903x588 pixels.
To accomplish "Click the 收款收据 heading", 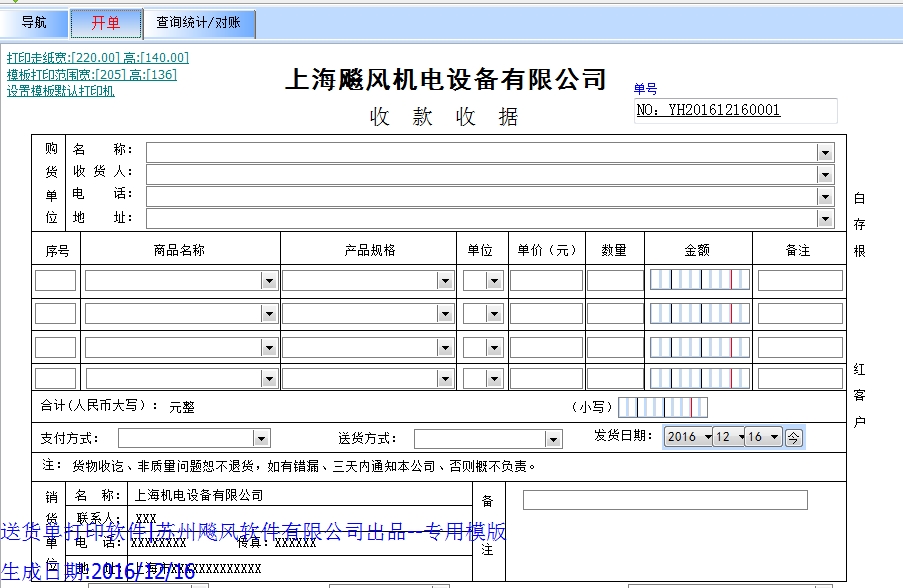I will (x=444, y=116).
